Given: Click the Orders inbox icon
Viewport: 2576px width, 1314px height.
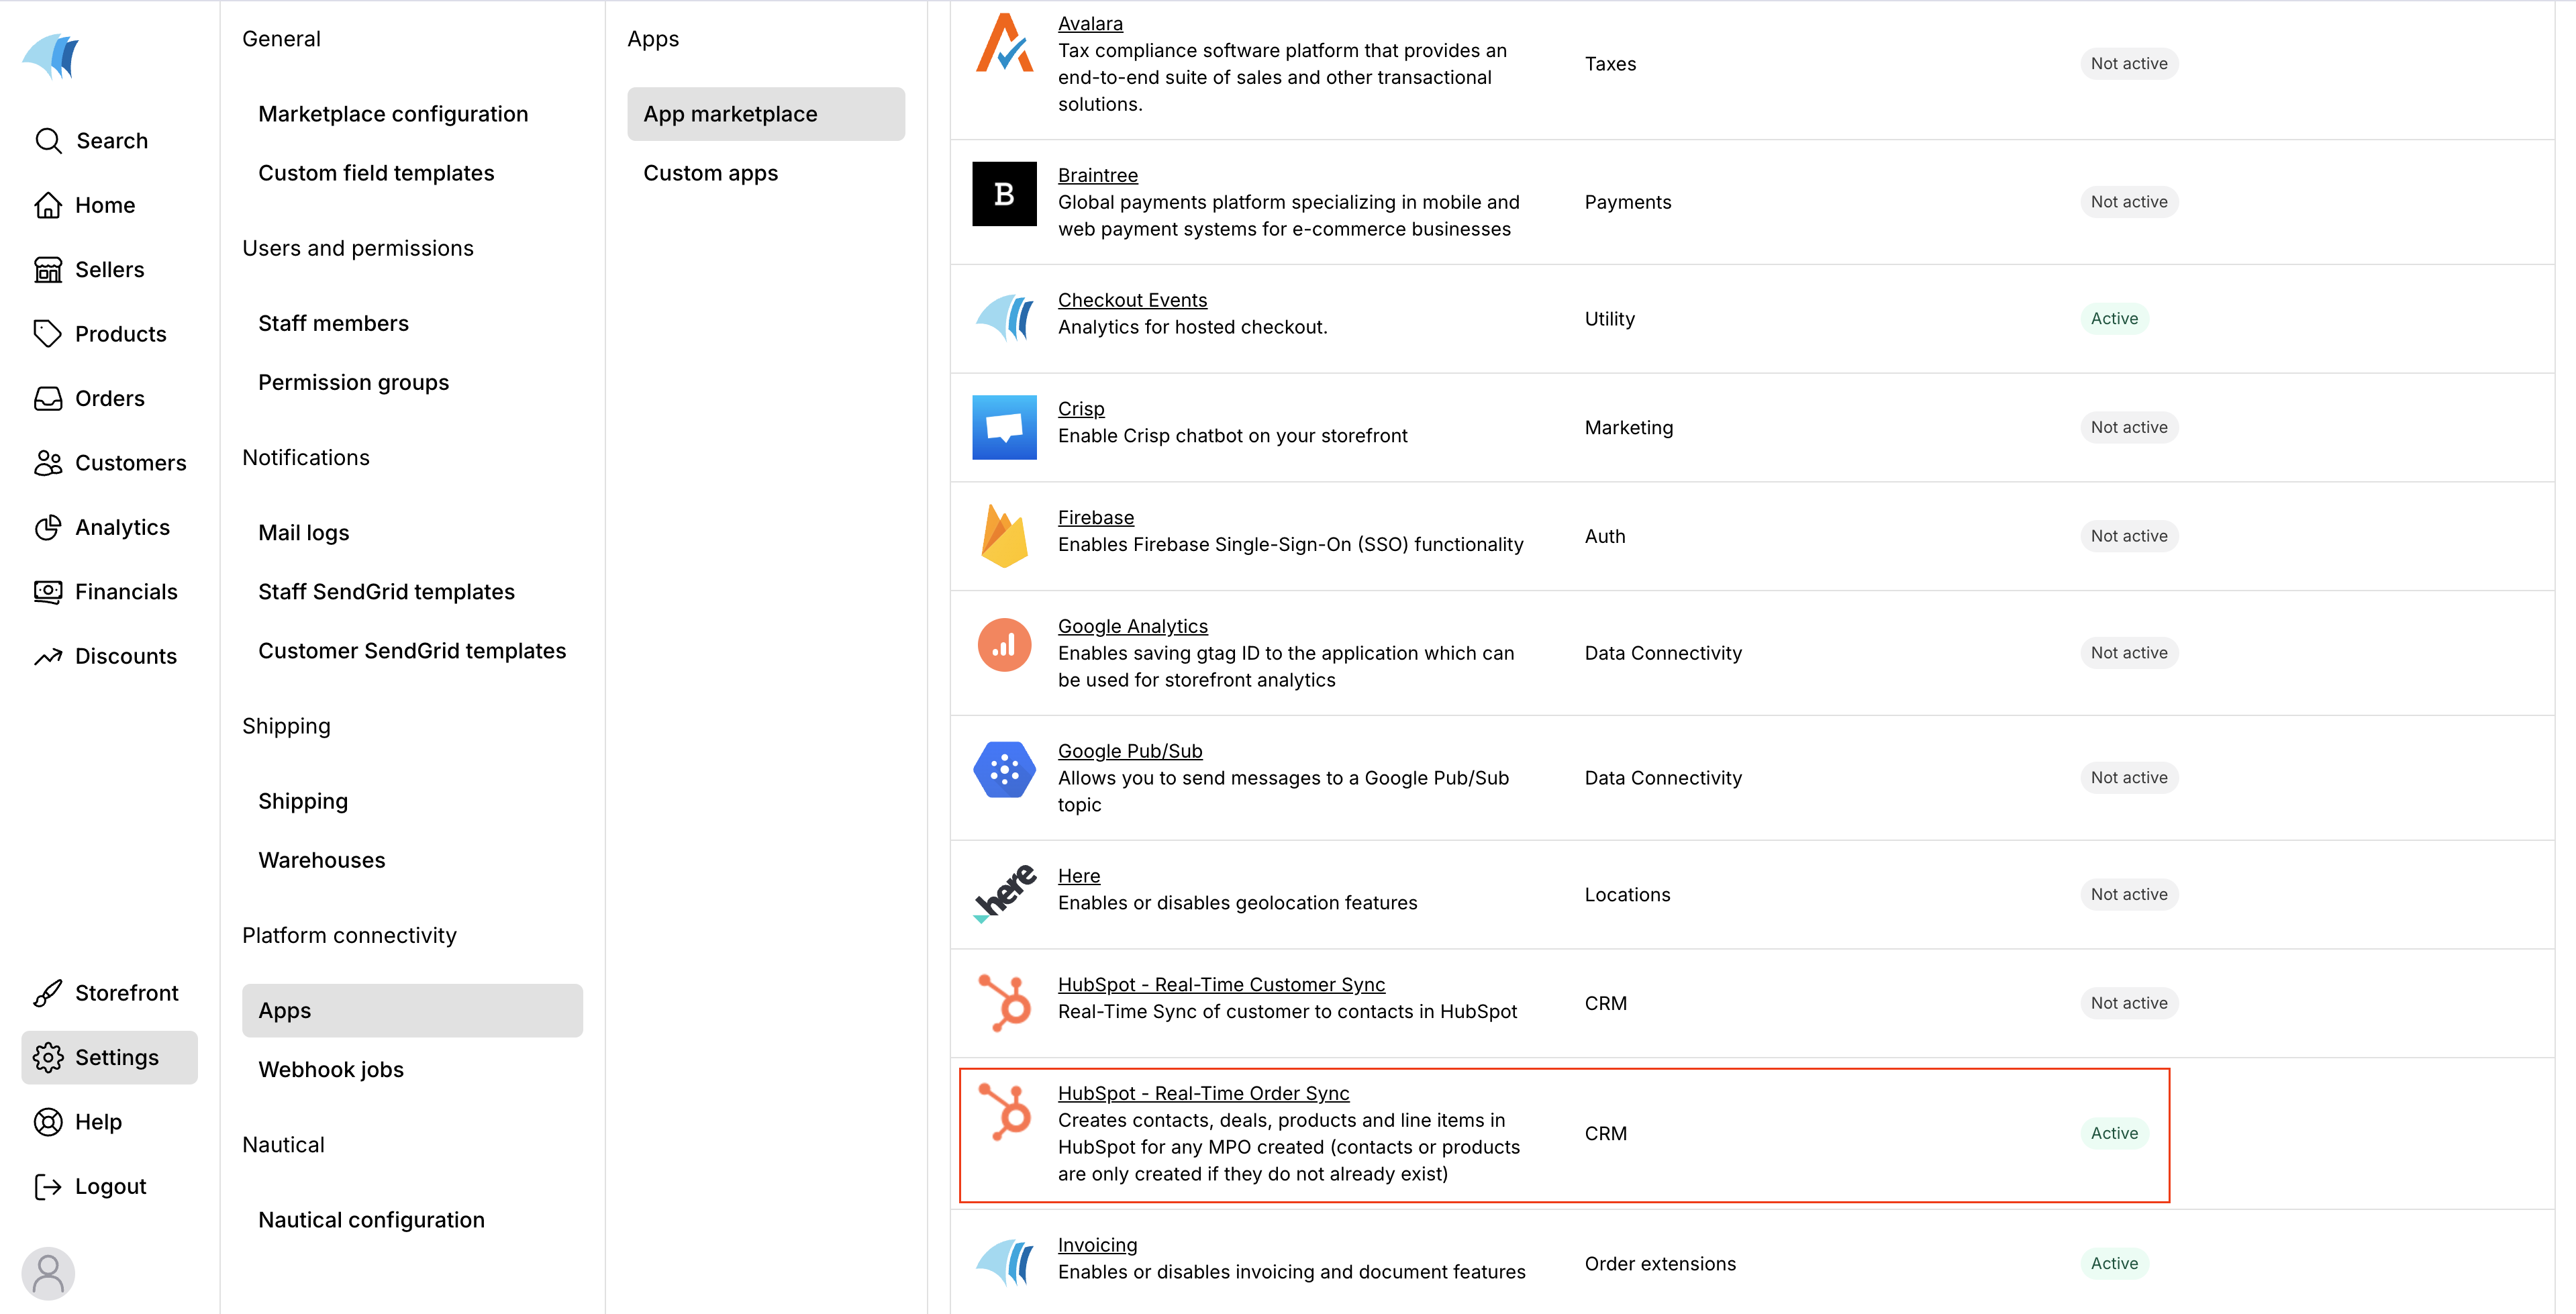Looking at the screenshot, I should (48, 399).
